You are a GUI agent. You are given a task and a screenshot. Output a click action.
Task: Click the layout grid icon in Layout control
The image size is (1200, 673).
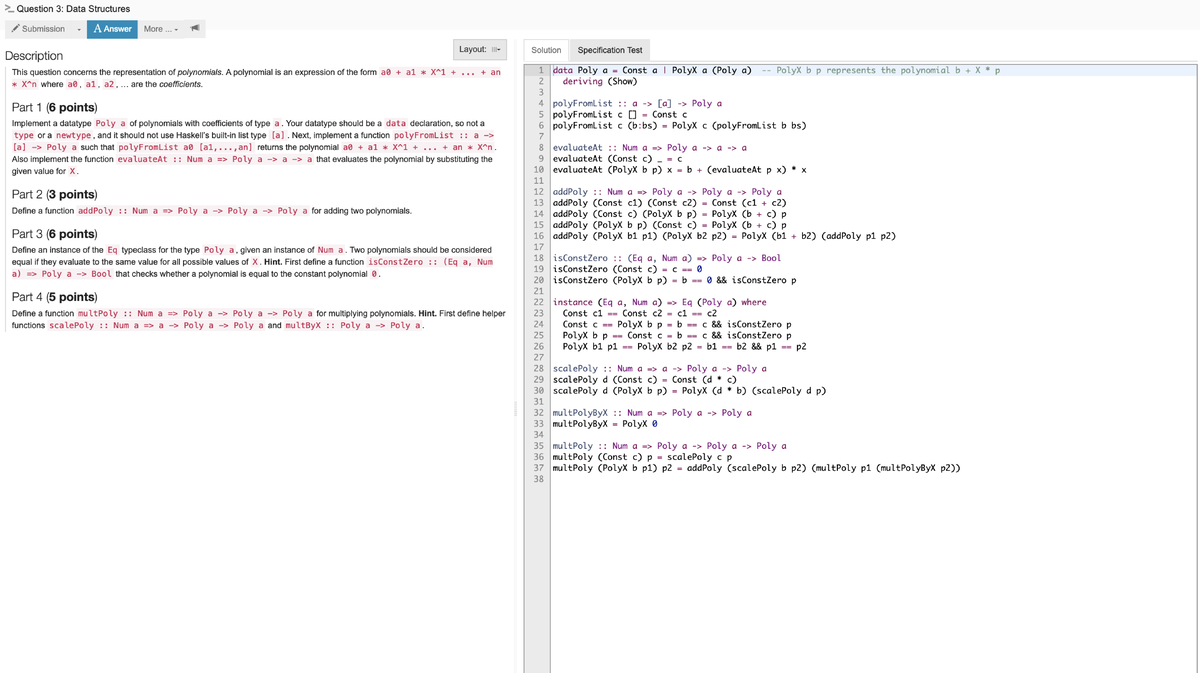tap(496, 49)
